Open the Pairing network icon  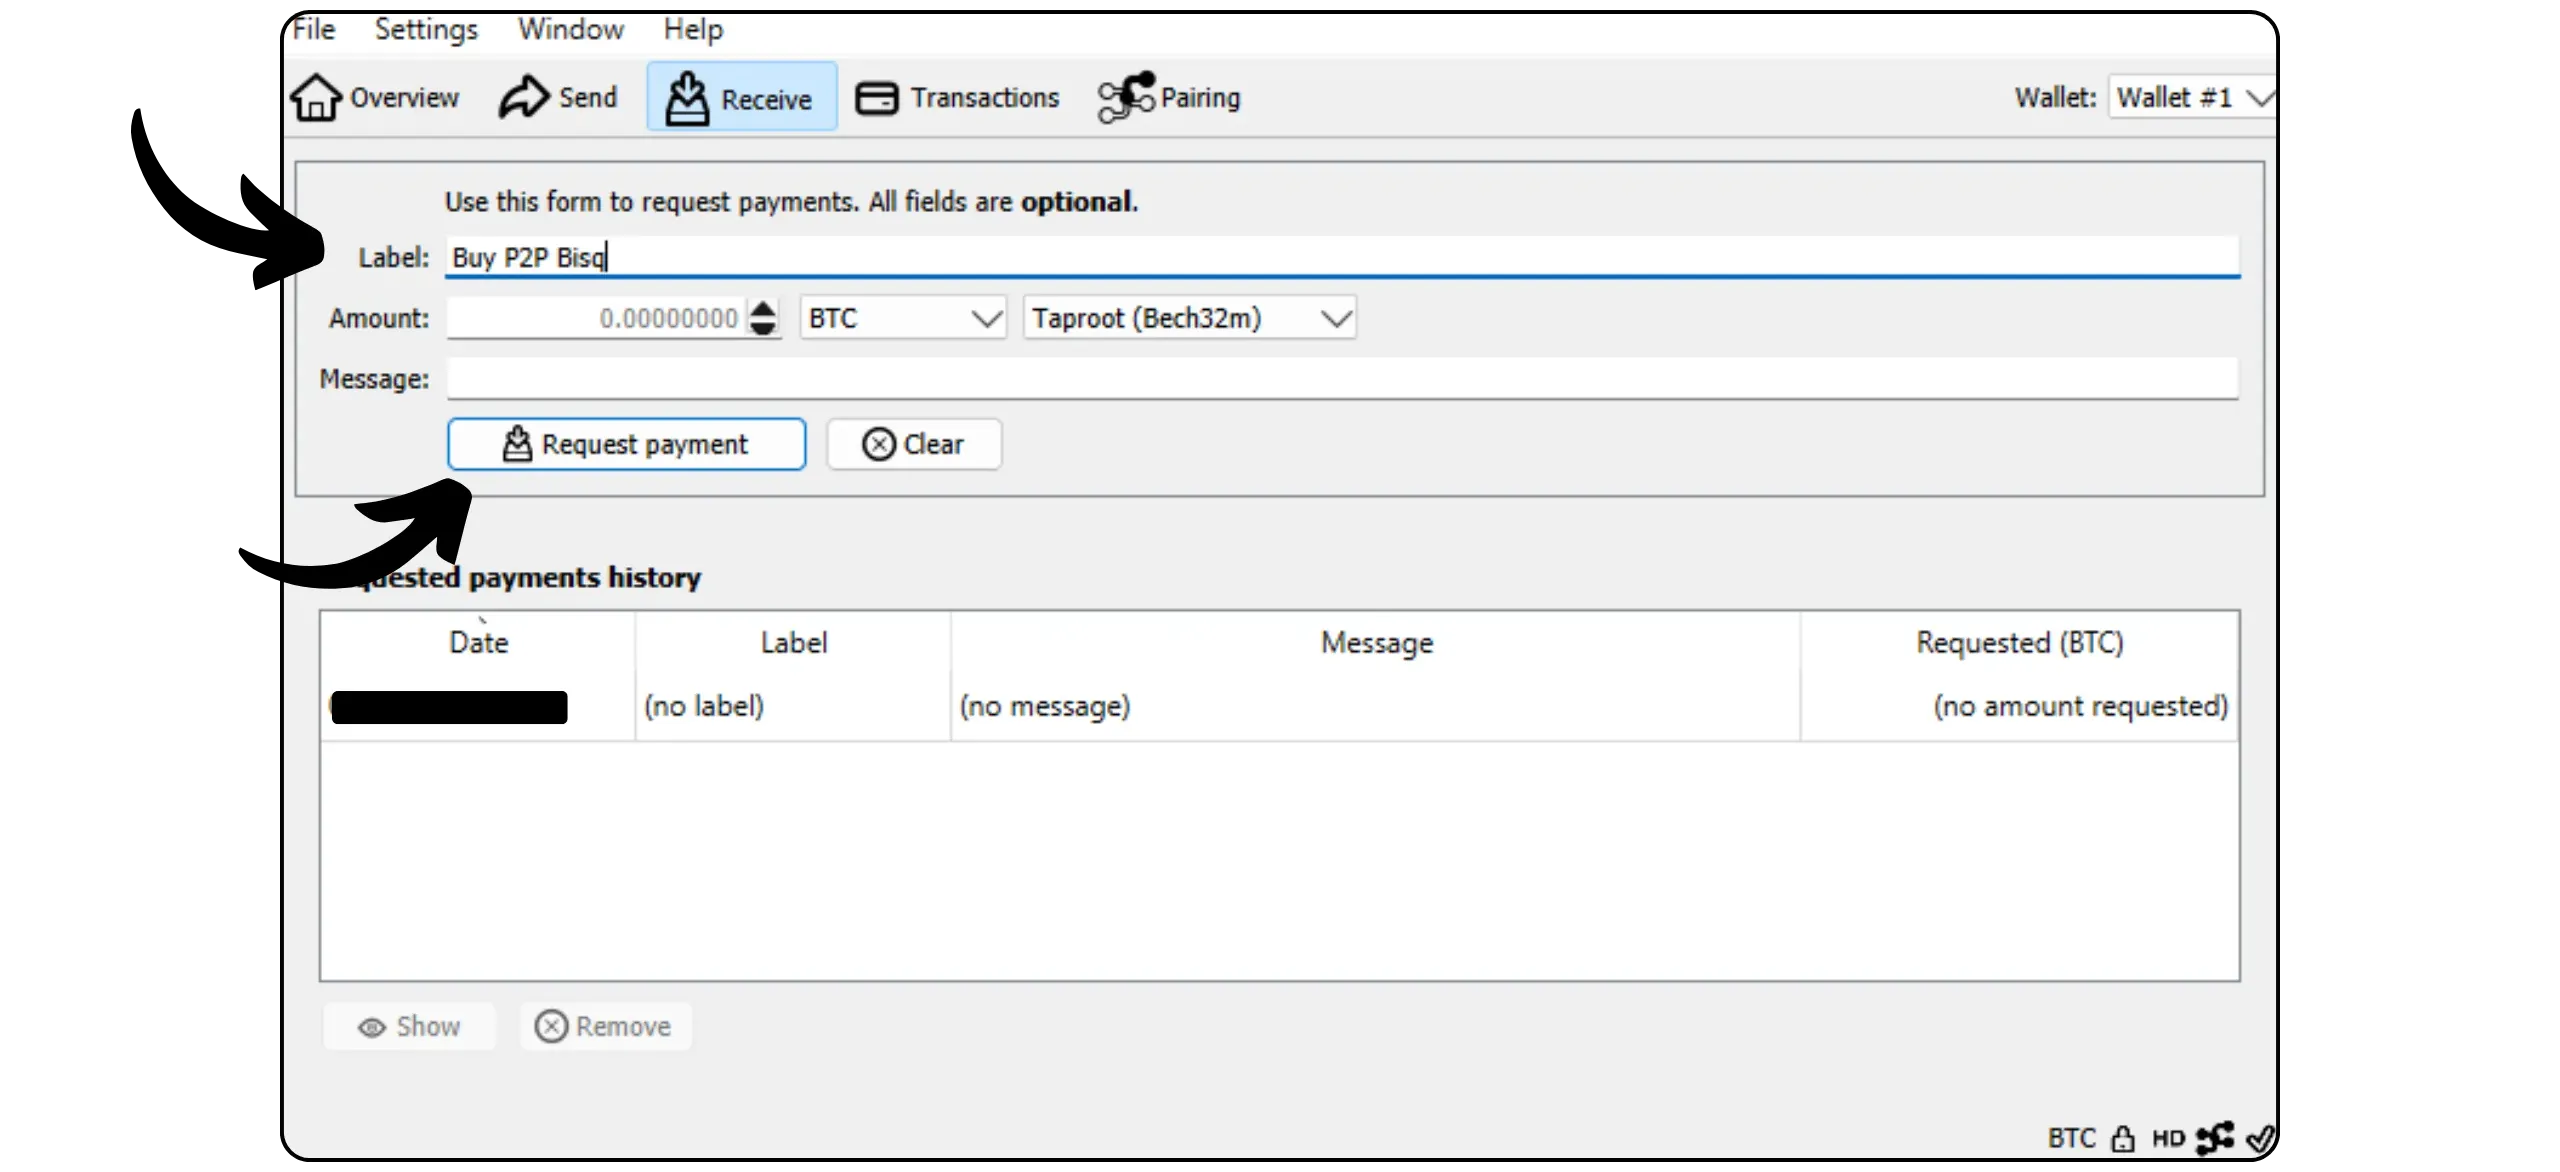(1126, 98)
